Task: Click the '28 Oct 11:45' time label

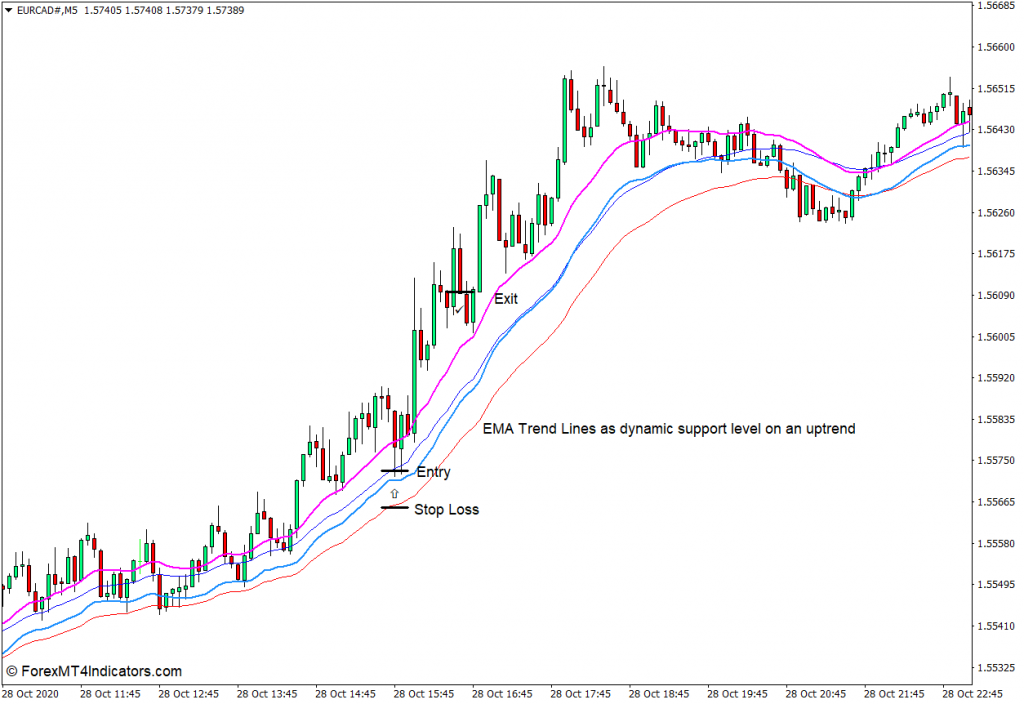Action: [x=110, y=694]
